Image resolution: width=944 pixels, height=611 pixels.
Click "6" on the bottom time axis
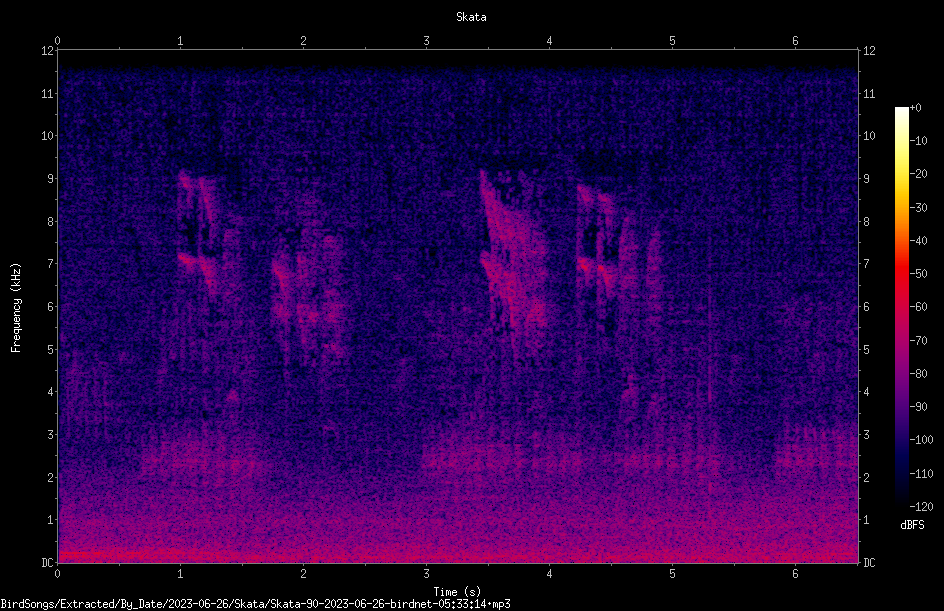point(795,574)
